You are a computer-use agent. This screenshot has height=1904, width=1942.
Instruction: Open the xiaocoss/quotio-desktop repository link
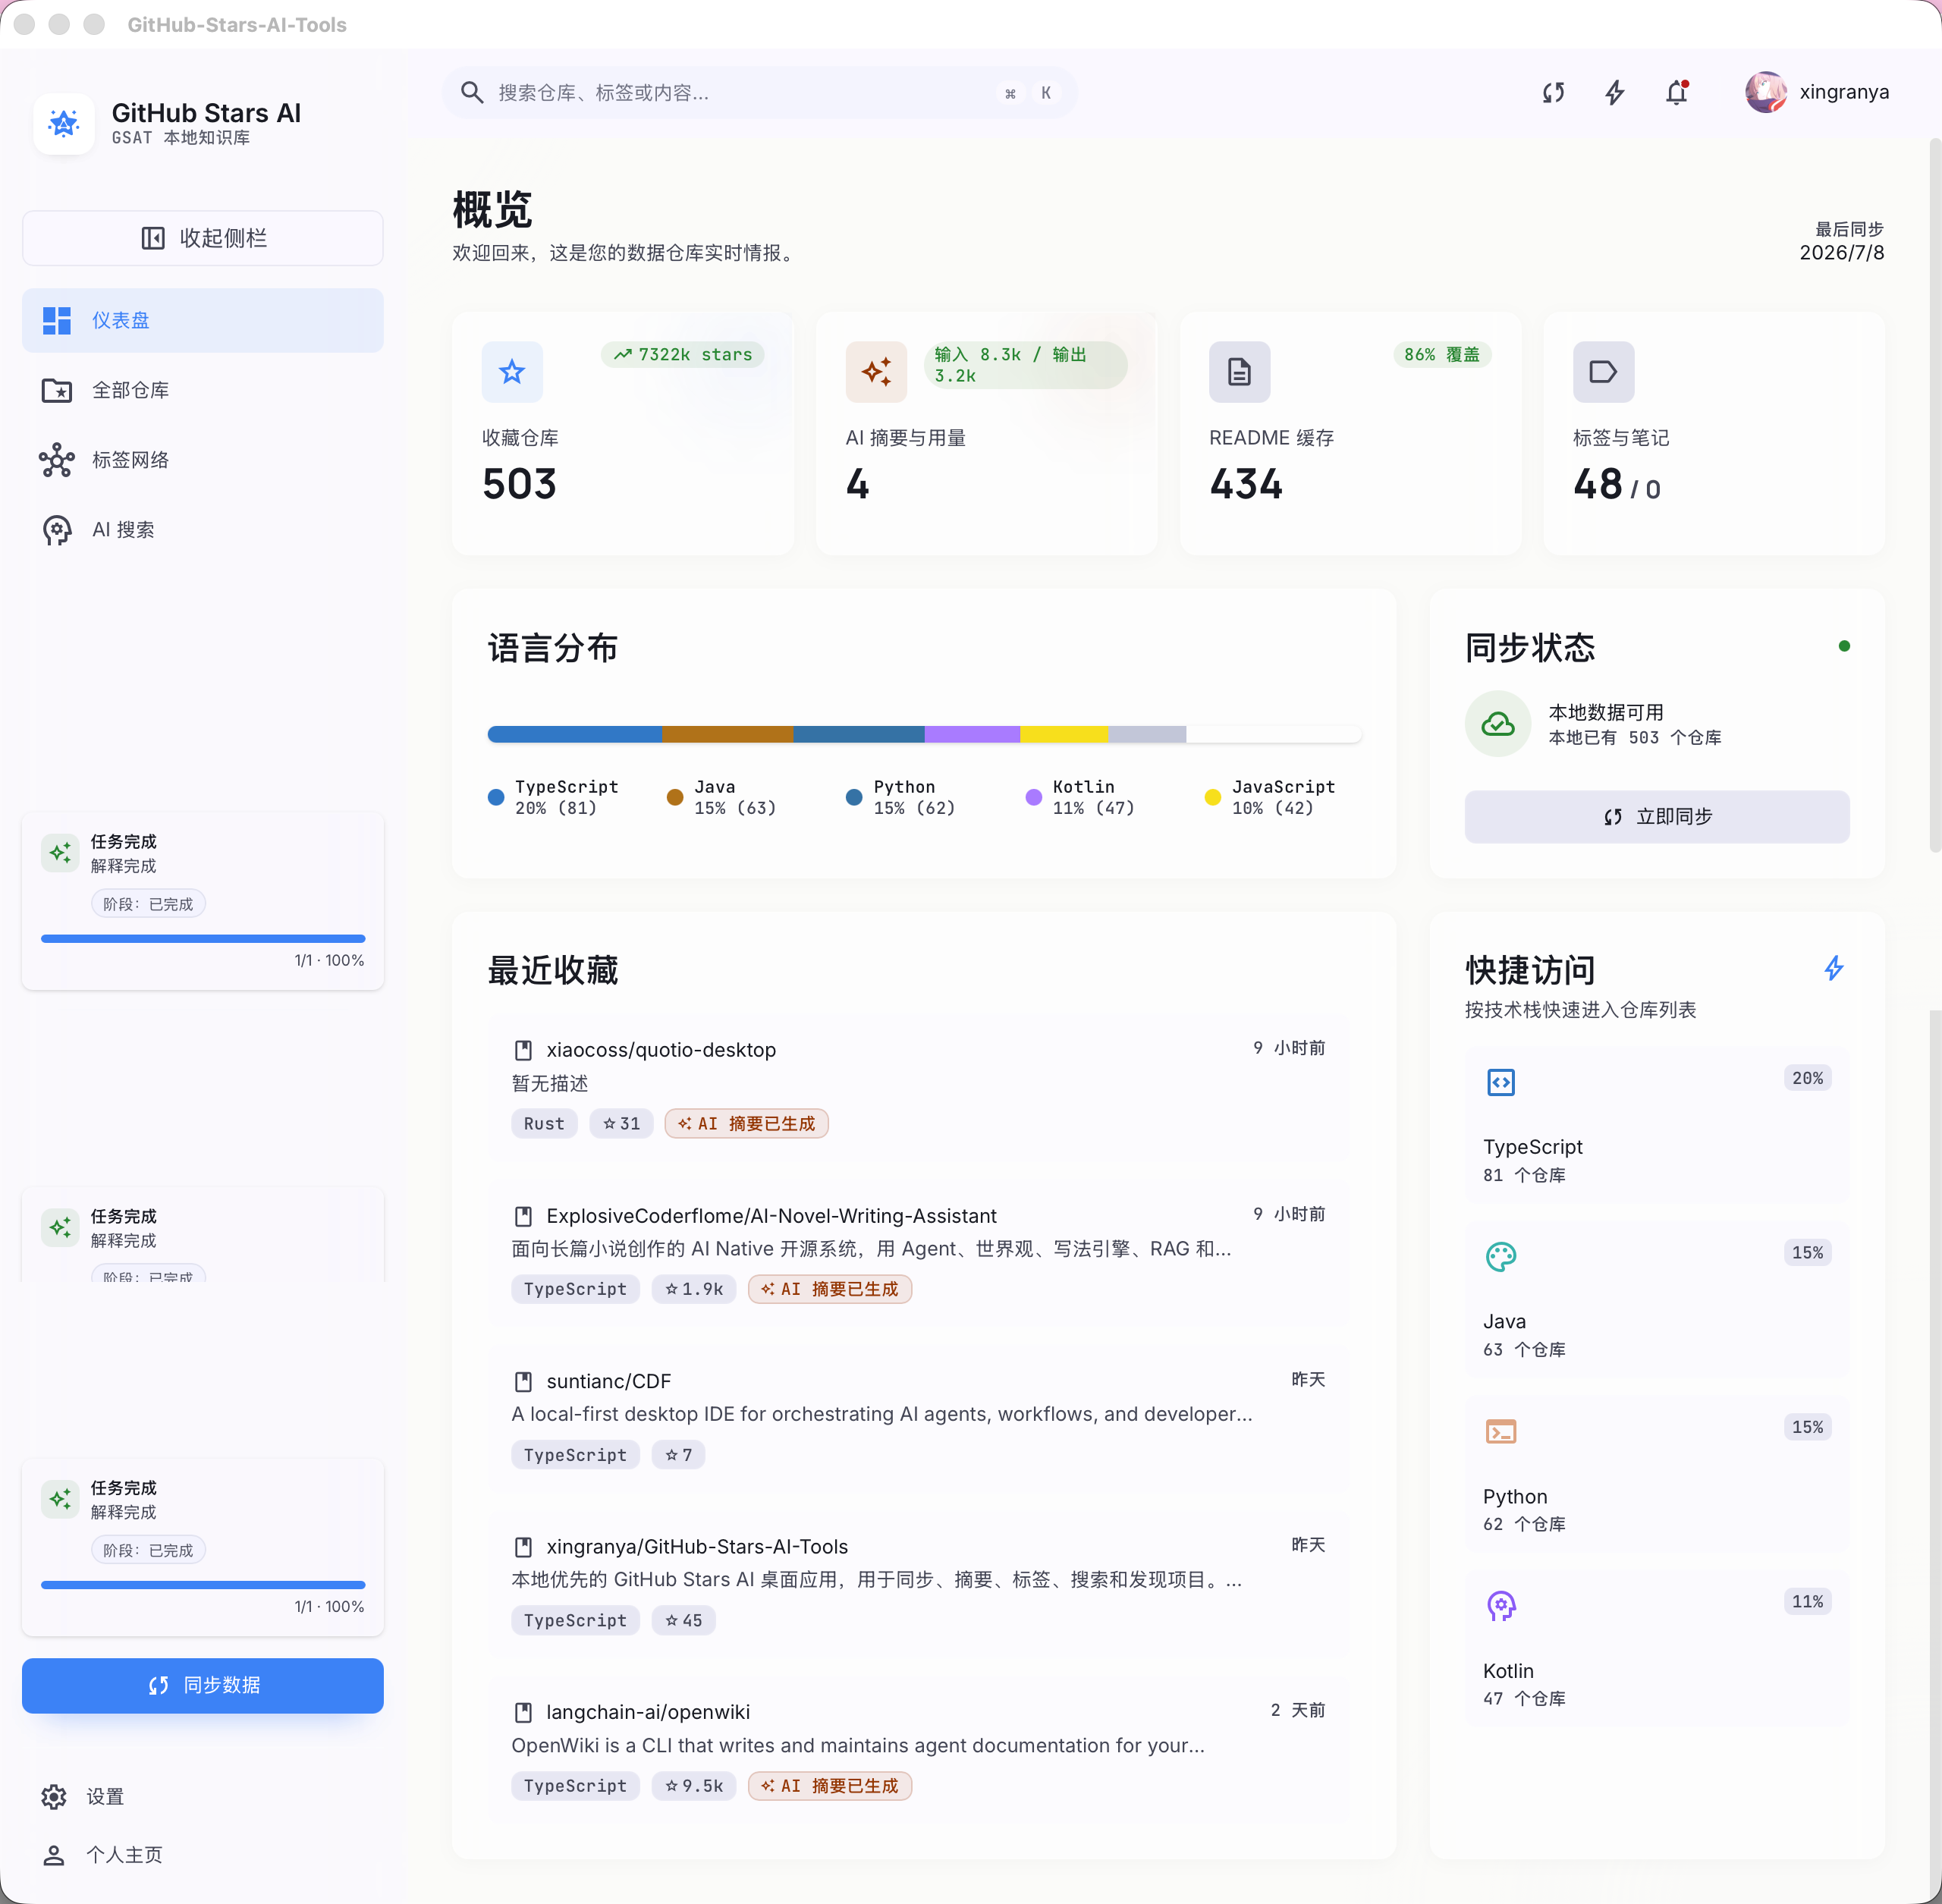point(661,1050)
